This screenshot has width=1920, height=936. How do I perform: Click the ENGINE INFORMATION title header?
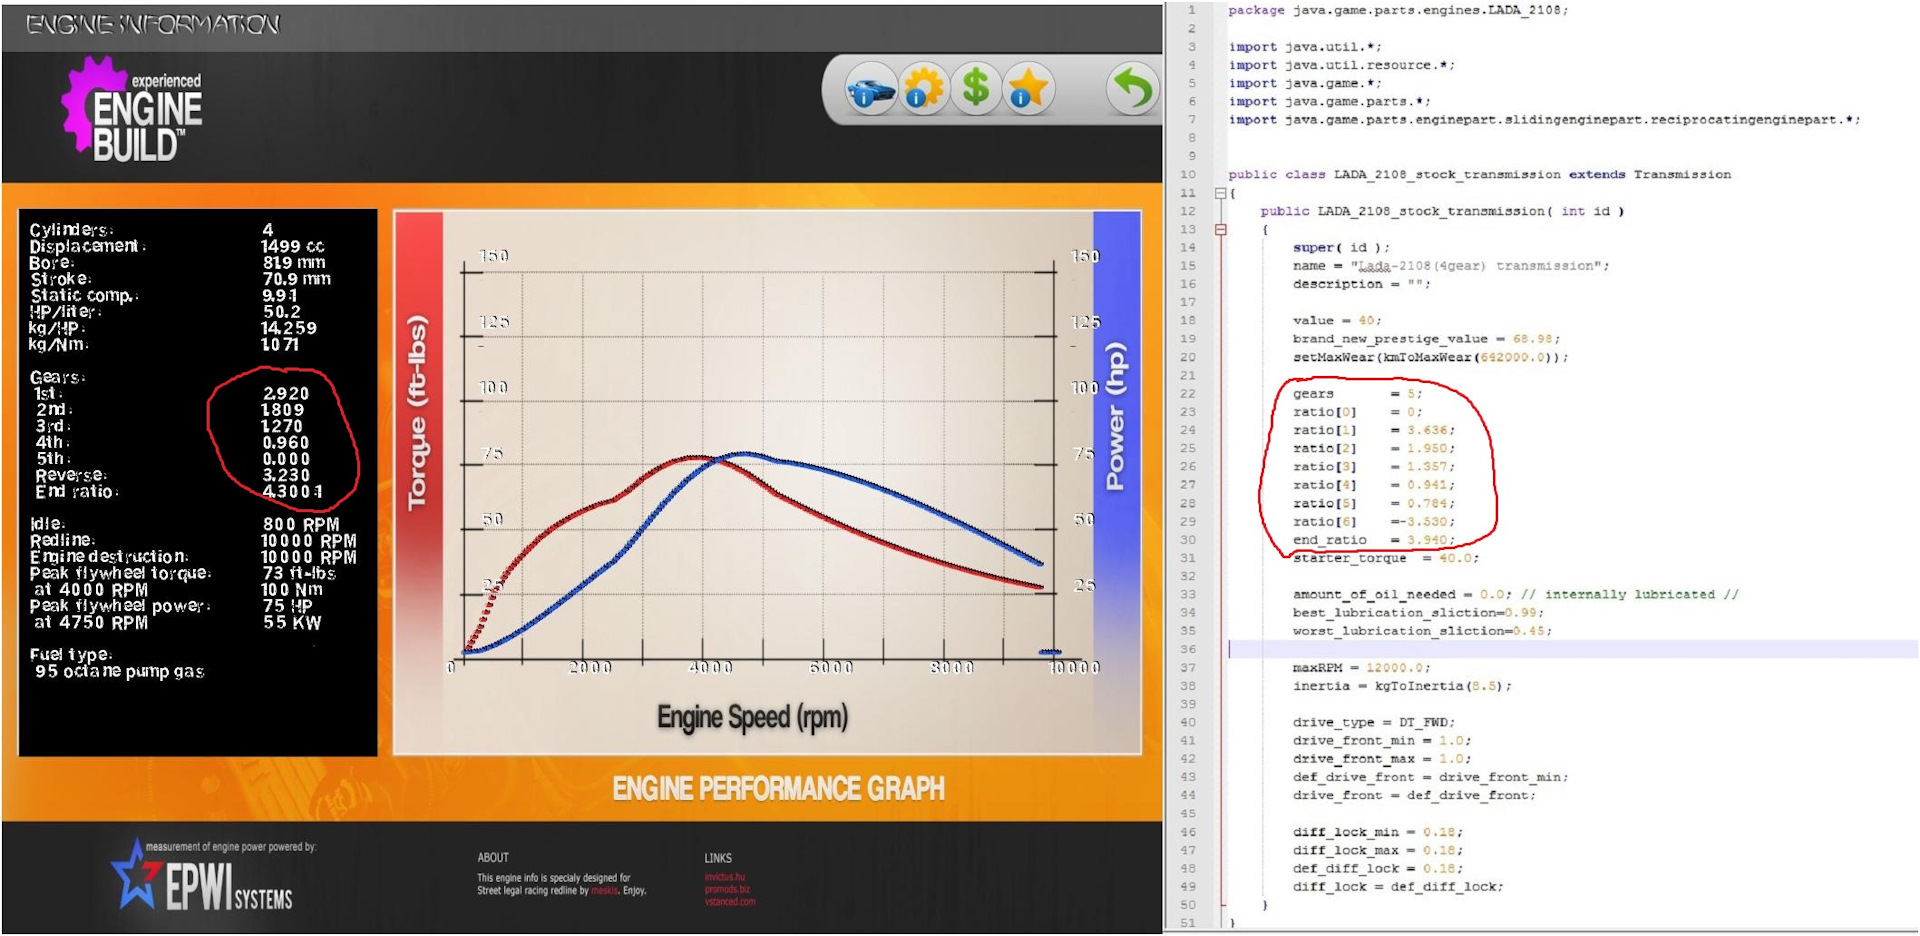coord(153,24)
